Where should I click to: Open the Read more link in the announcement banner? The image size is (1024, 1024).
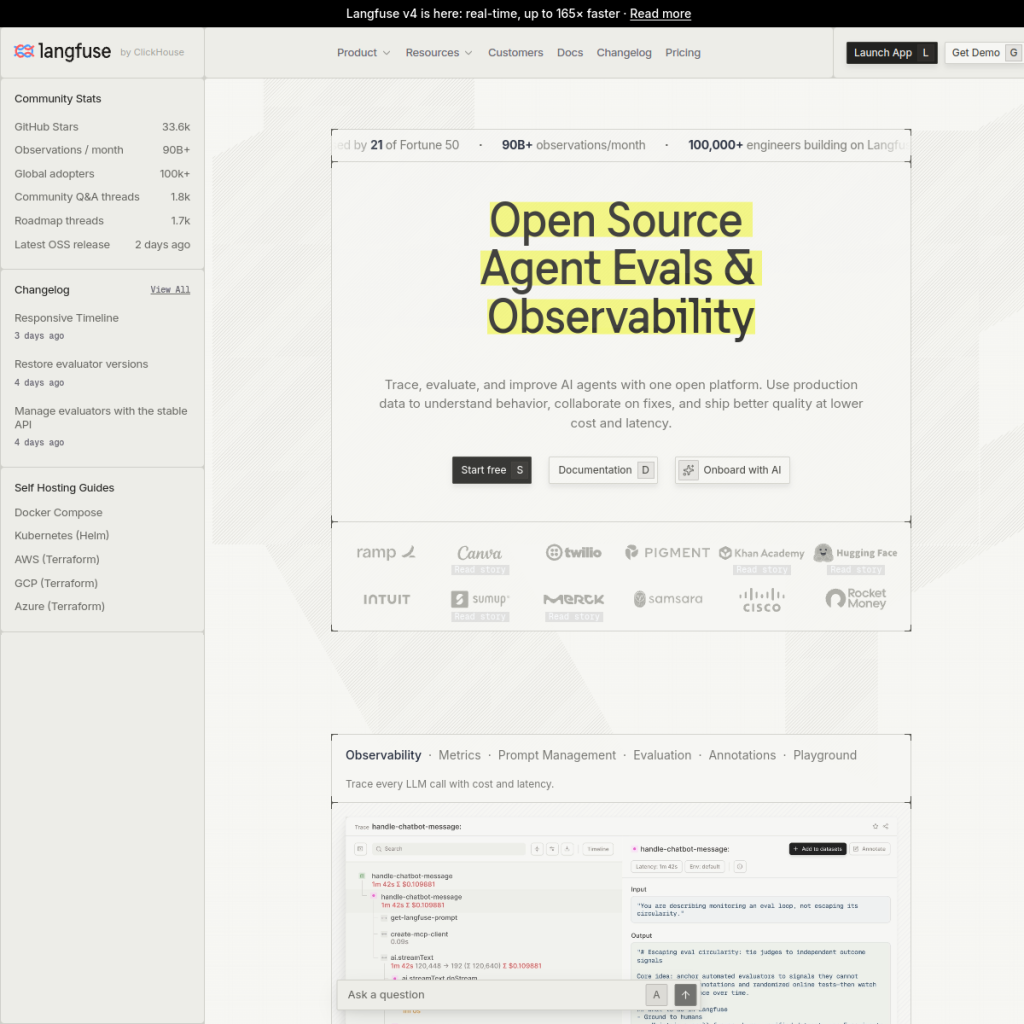[660, 14]
